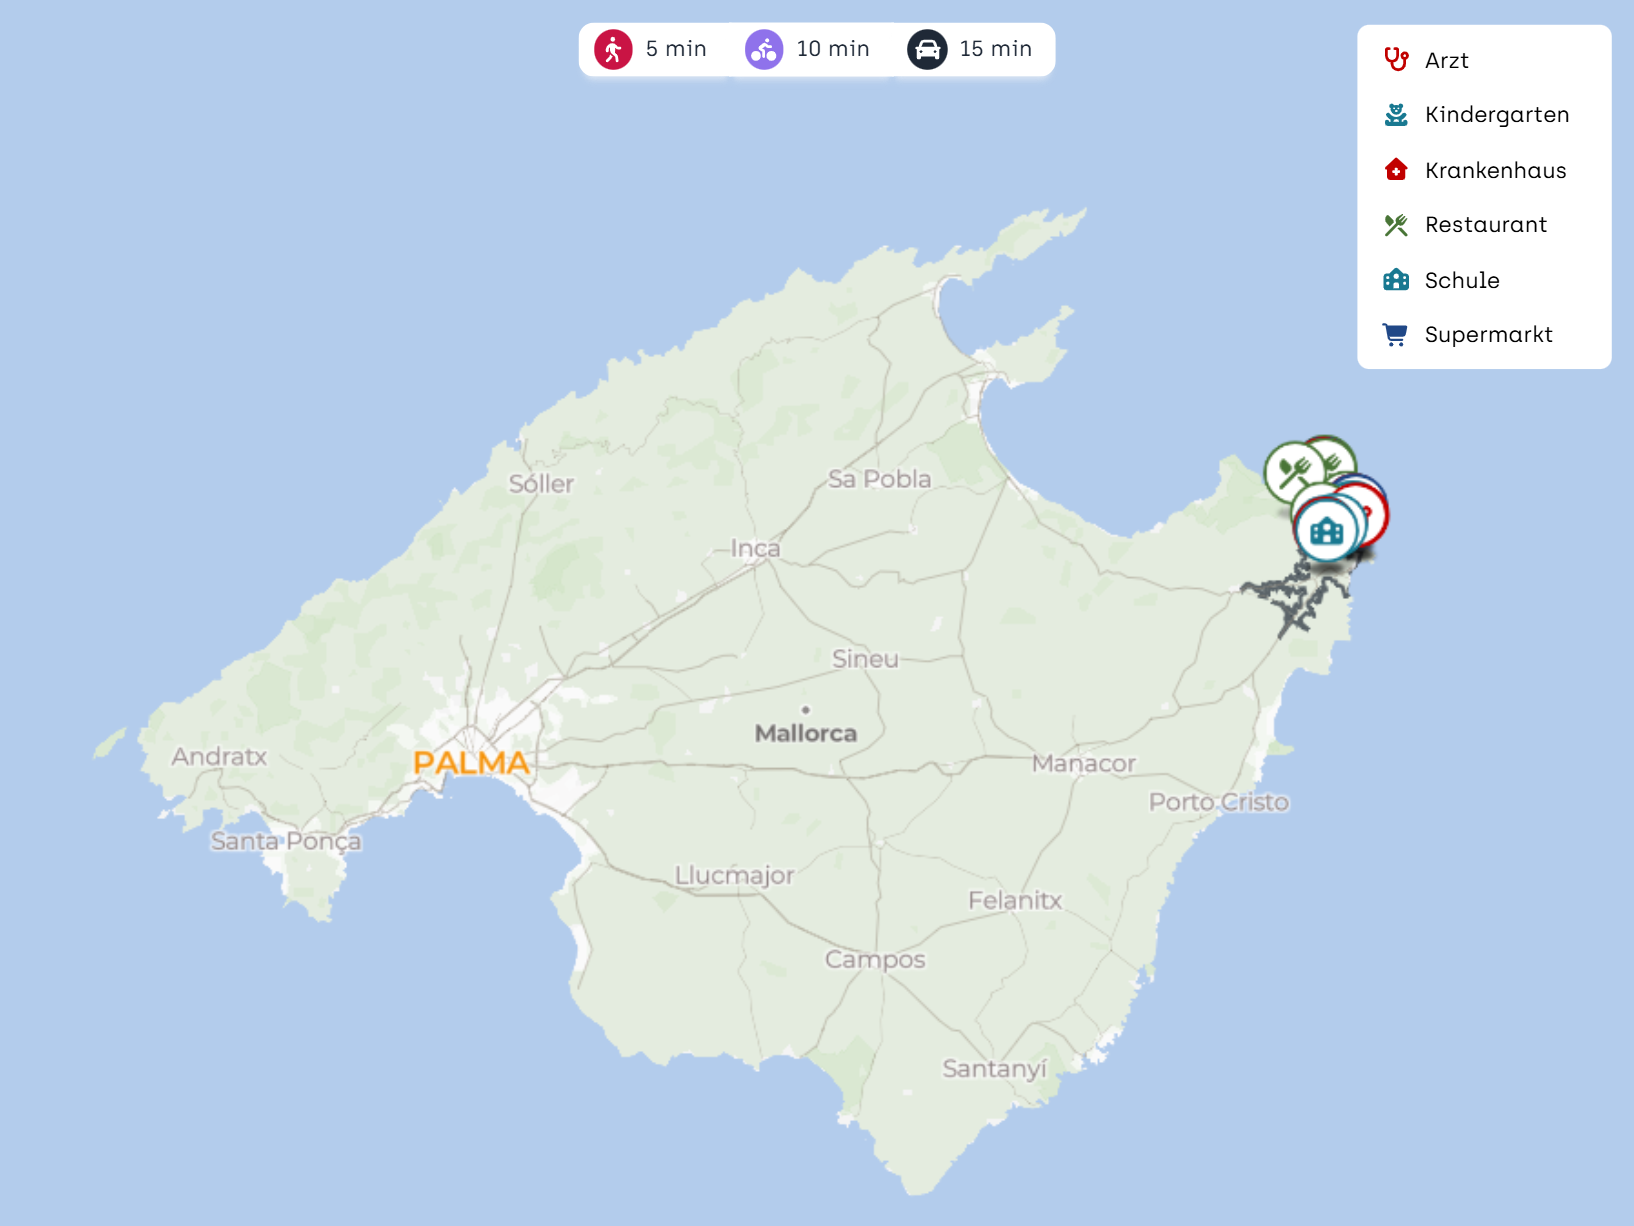
Task: Open the teal school marker on map
Action: click(x=1326, y=531)
